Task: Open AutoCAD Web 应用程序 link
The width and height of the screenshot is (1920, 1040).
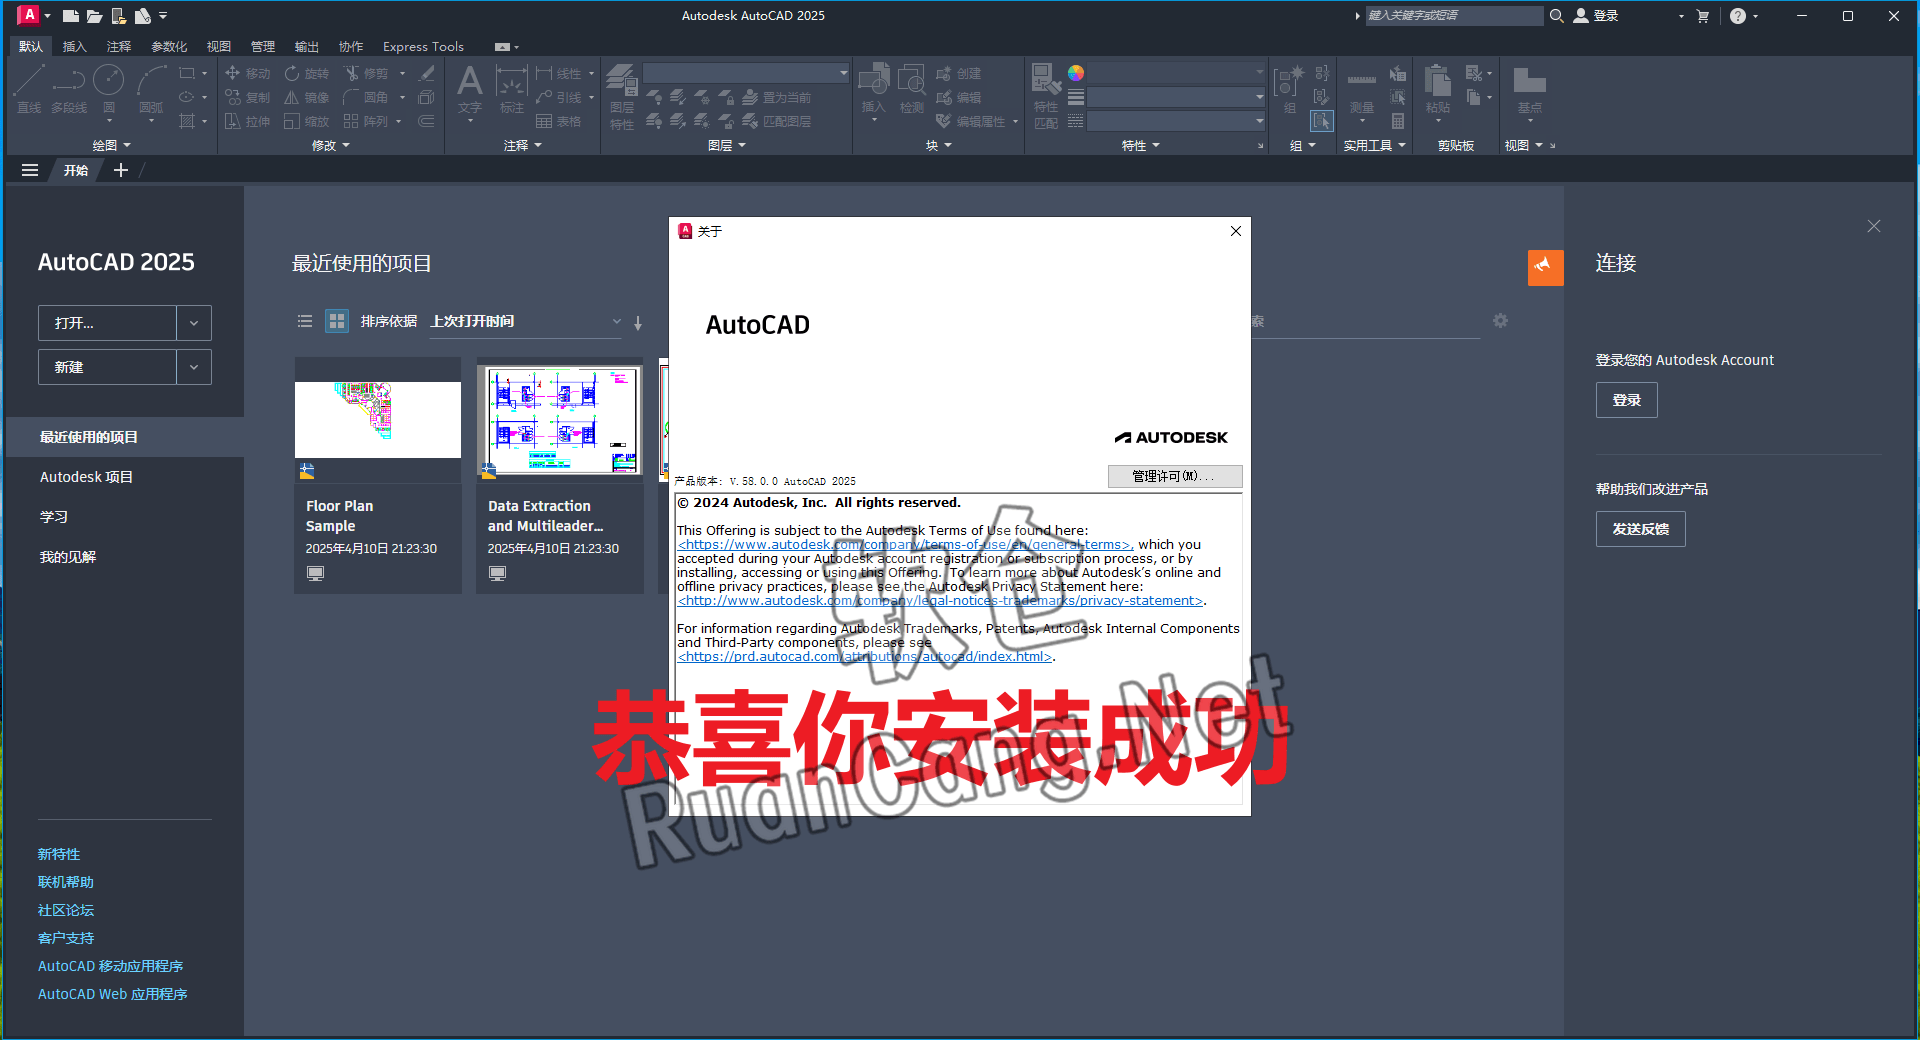Action: click(x=113, y=994)
